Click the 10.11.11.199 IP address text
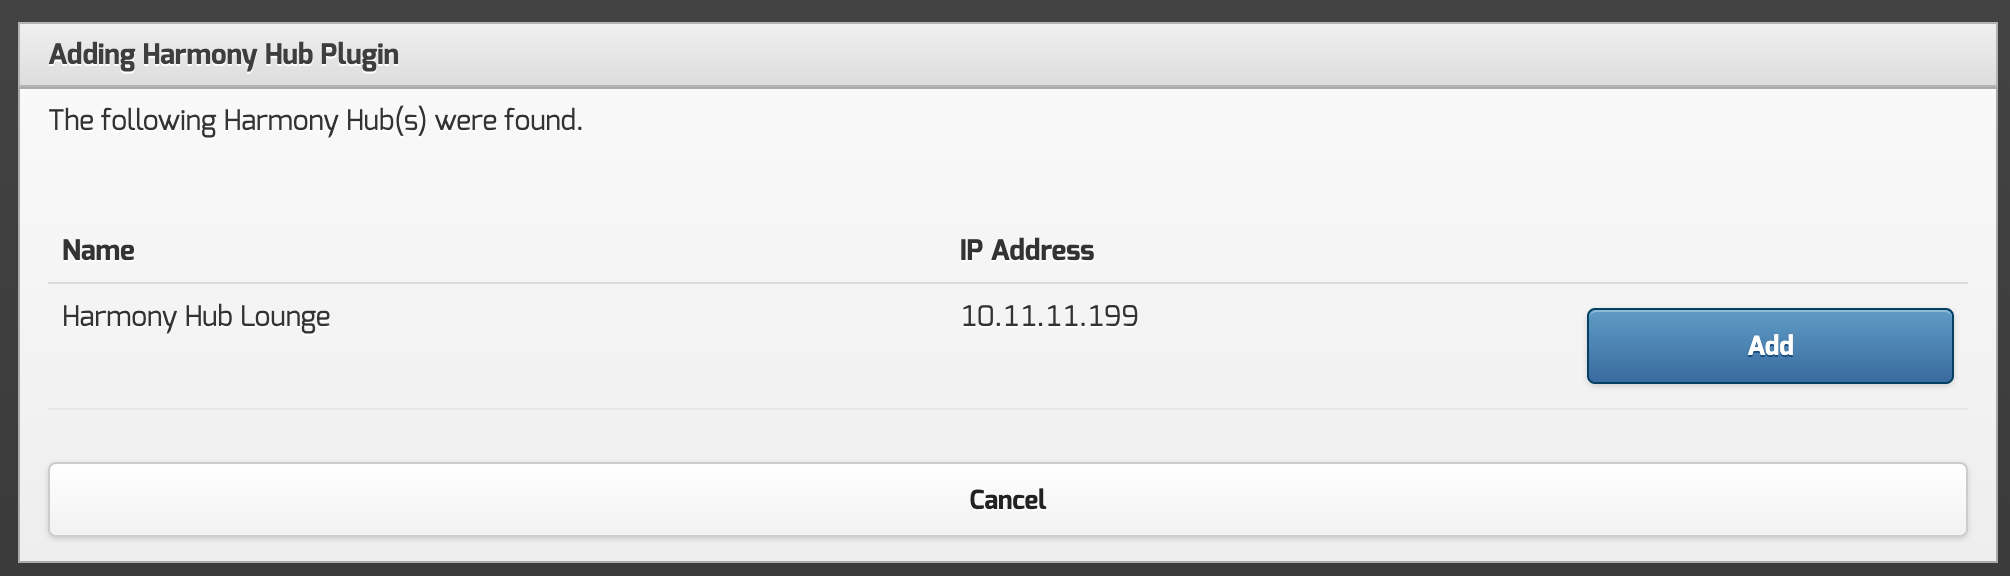Viewport: 2010px width, 576px height. click(1049, 317)
